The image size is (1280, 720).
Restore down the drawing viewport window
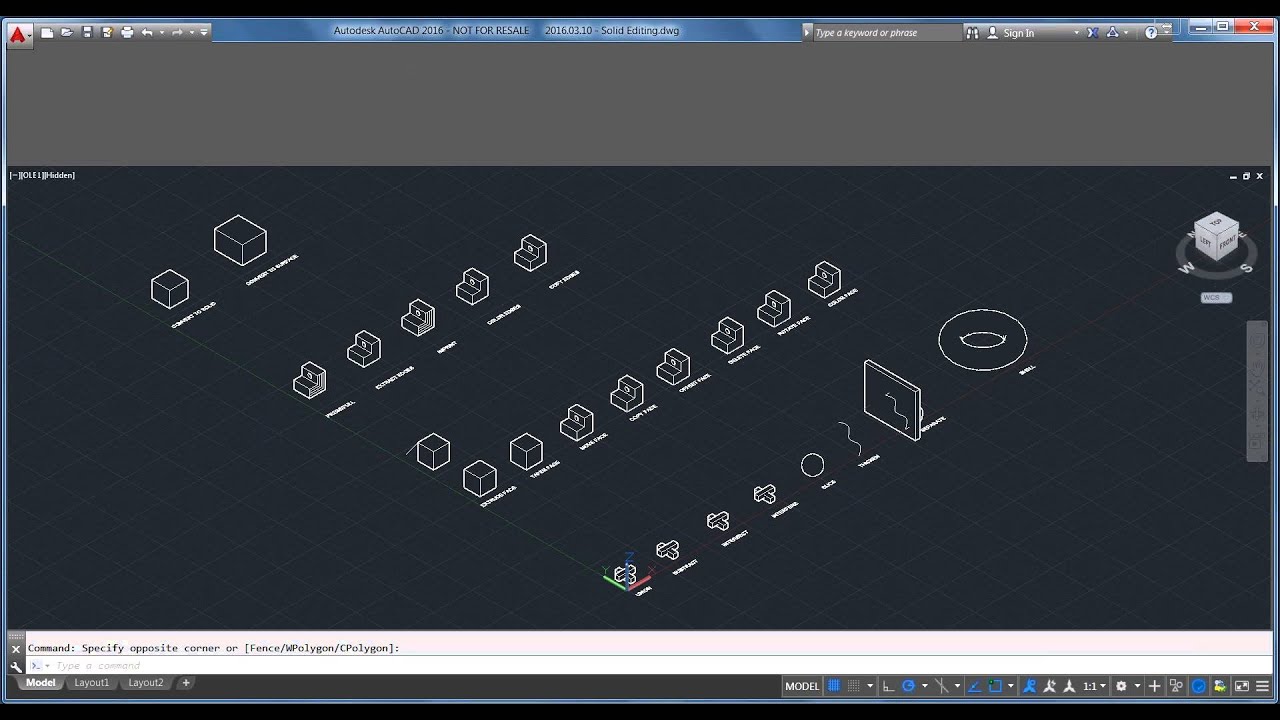click(1246, 176)
